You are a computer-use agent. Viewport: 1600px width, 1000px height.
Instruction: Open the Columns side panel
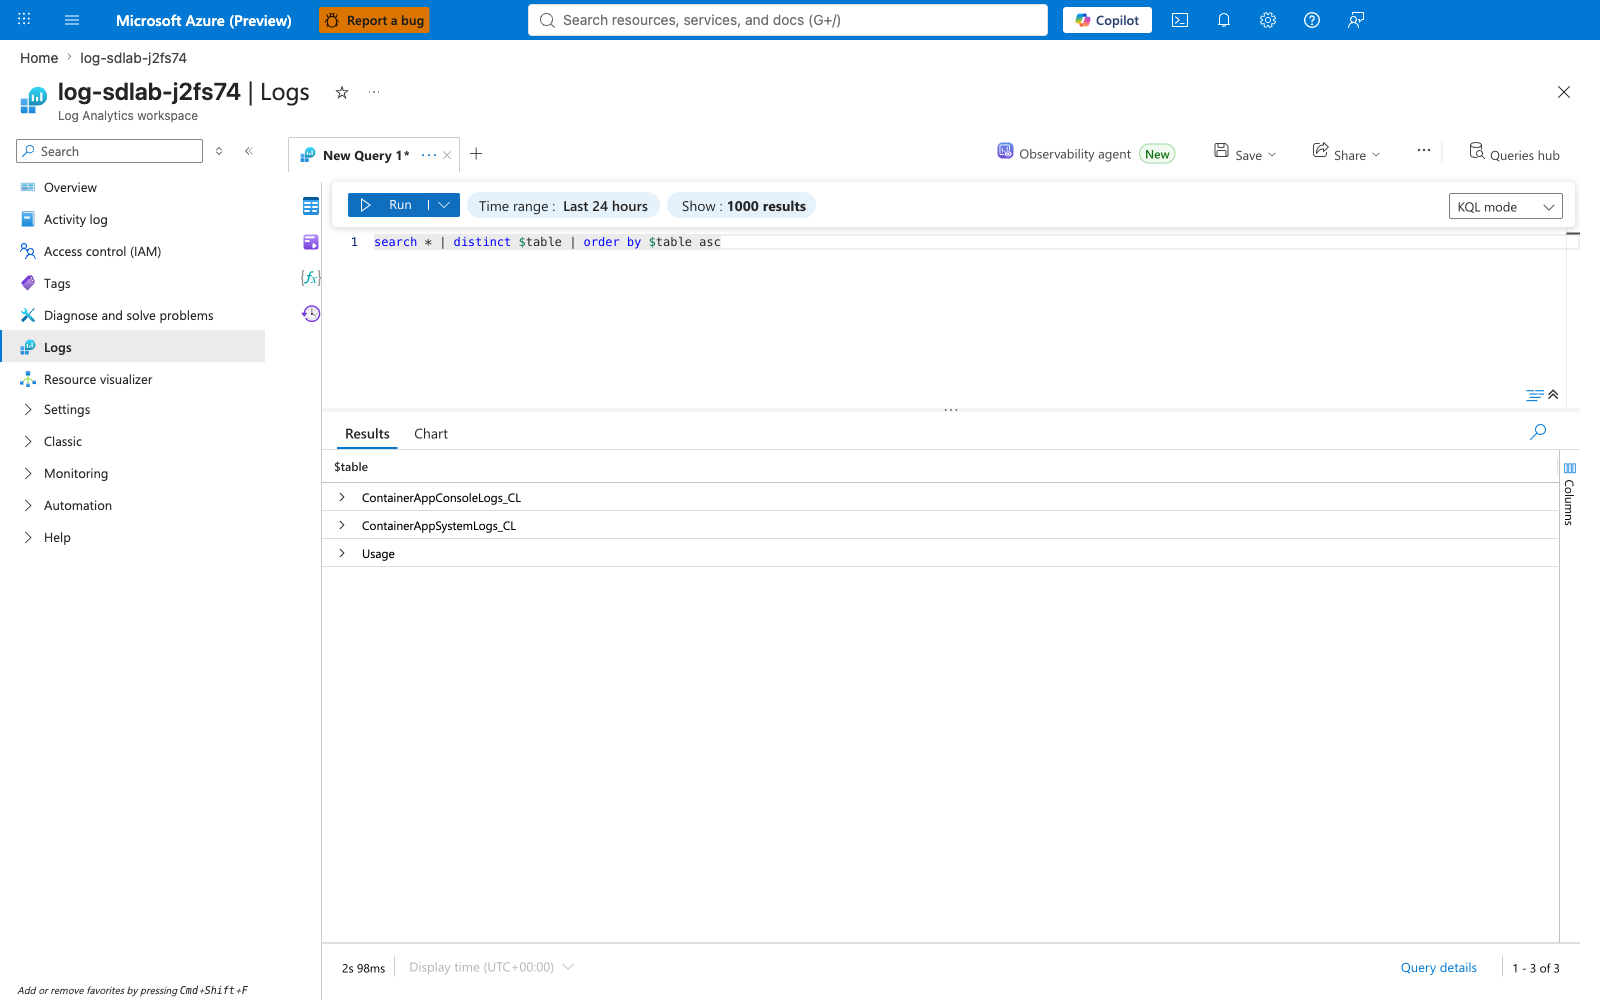click(x=1569, y=495)
